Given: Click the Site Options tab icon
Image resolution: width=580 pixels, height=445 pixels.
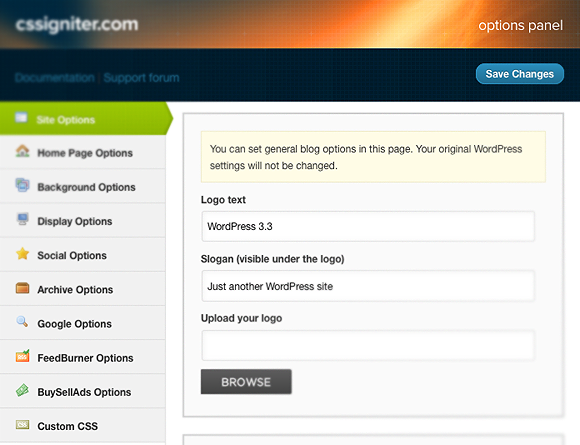Looking at the screenshot, I should (x=21, y=118).
